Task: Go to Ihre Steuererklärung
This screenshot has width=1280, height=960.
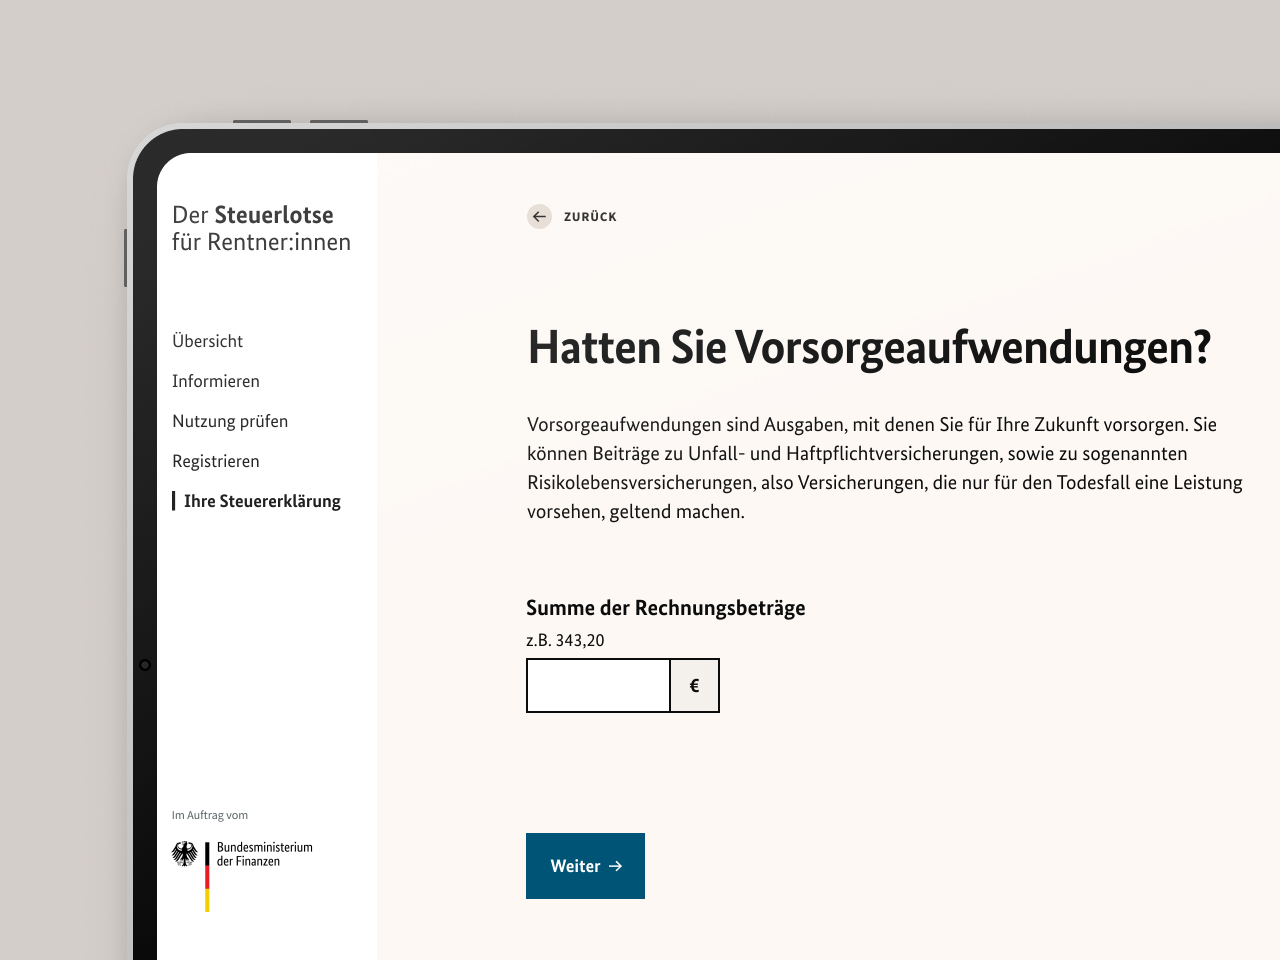Action: click(262, 501)
